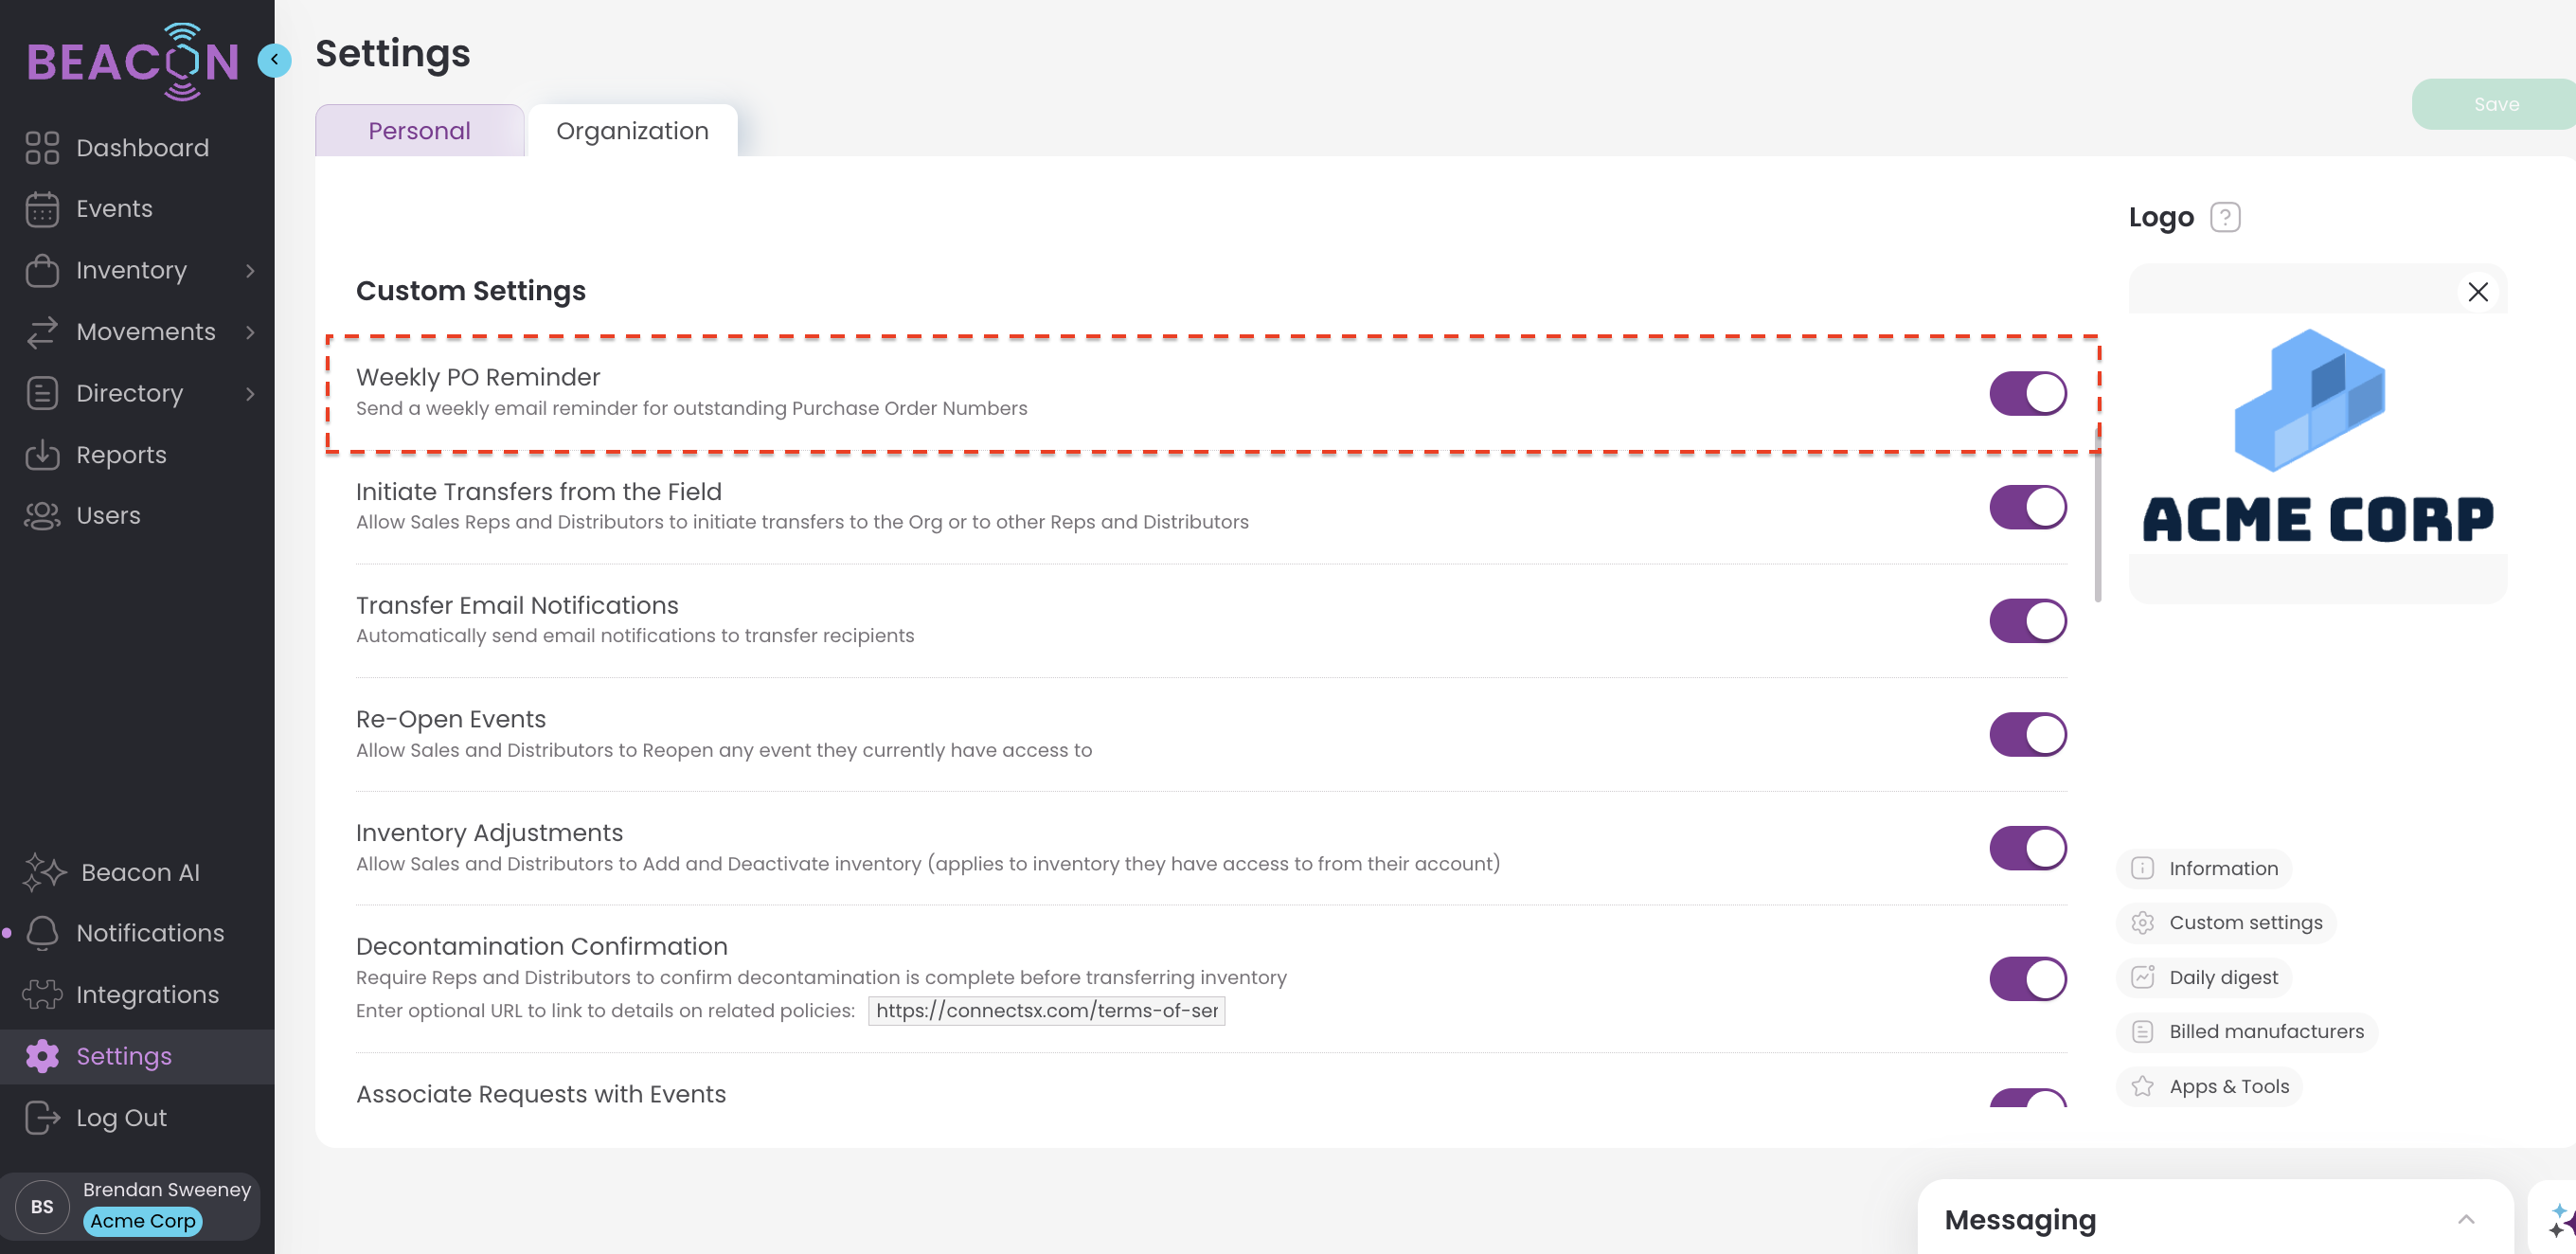Screen dimensions: 2576x1254
Task: Open Notifications bell icon
Action: pos(42,933)
